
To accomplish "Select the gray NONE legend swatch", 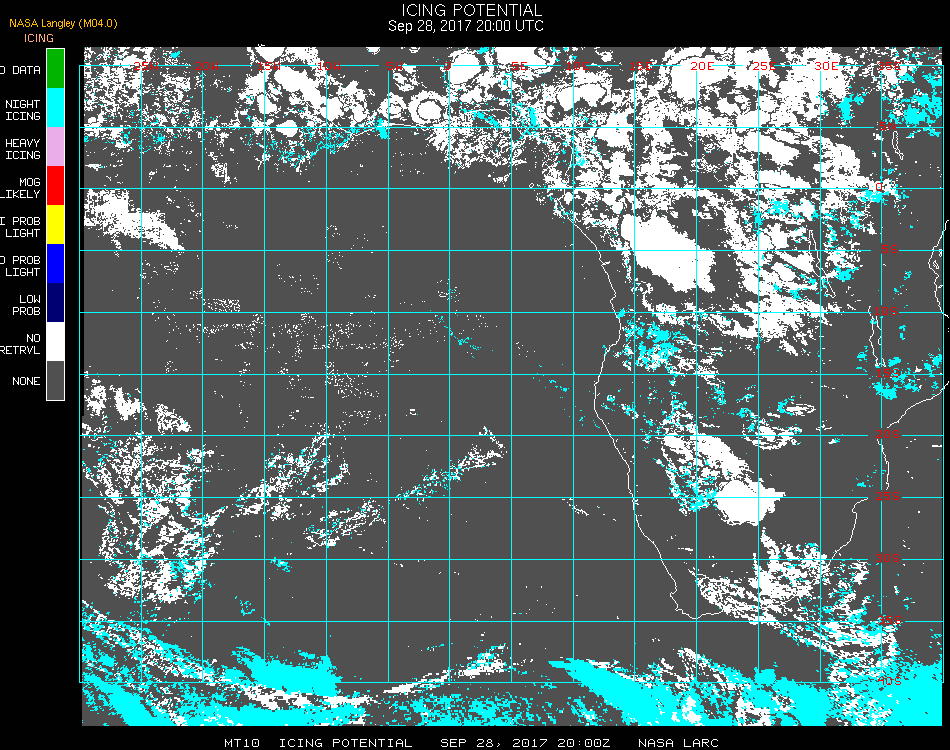I will [56, 380].
